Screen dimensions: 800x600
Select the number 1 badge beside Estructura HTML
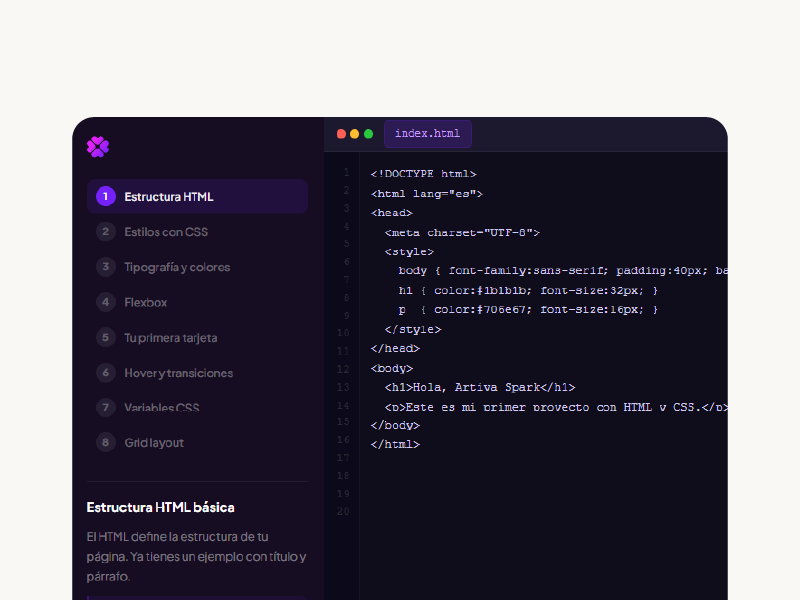(x=106, y=196)
